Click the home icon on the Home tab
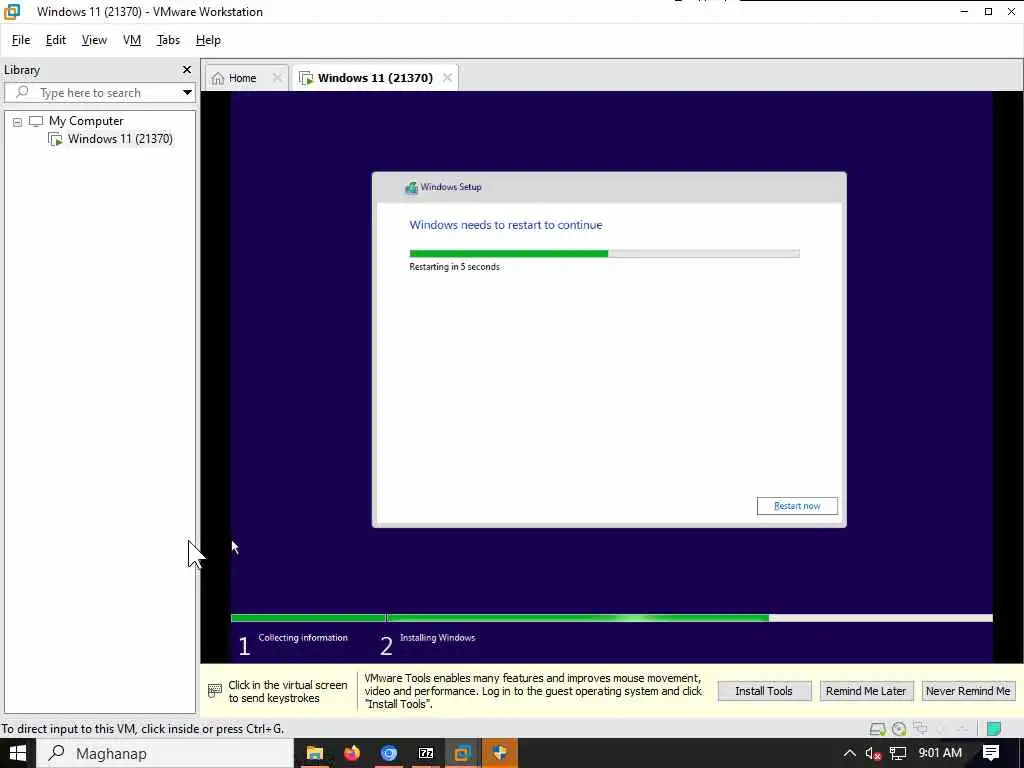 [x=218, y=78]
